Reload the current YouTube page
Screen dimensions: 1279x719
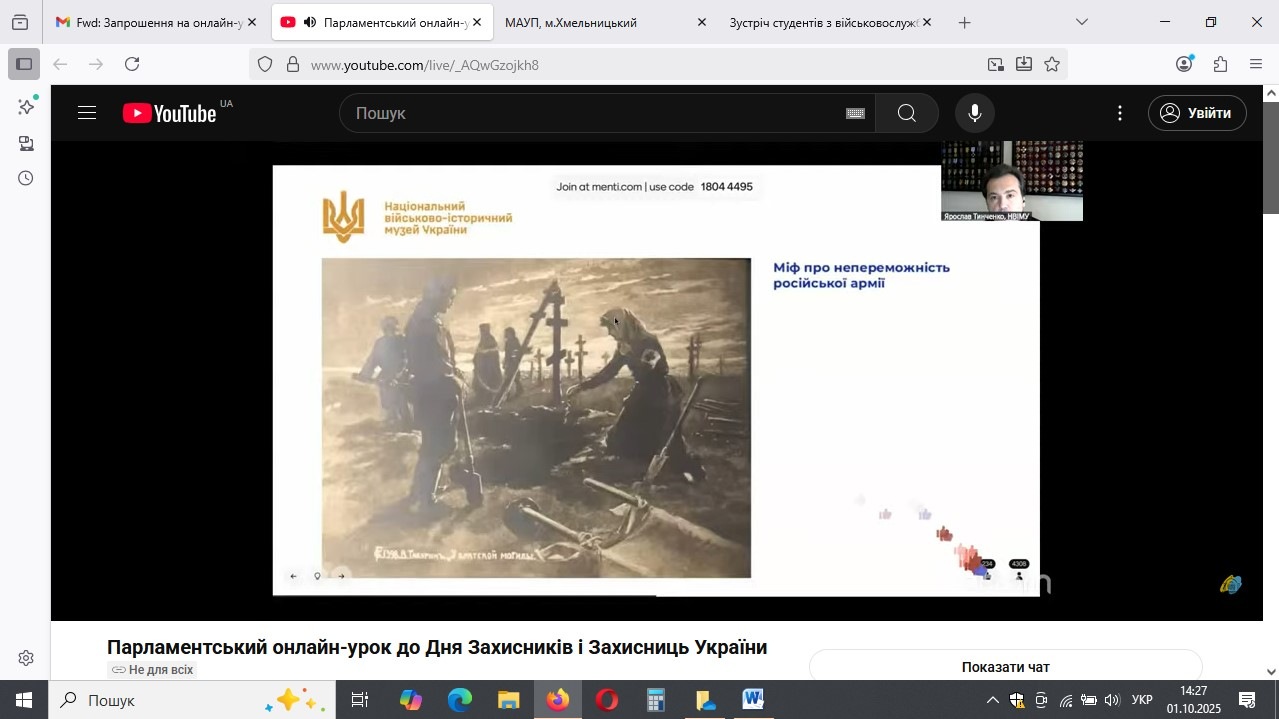(132, 64)
